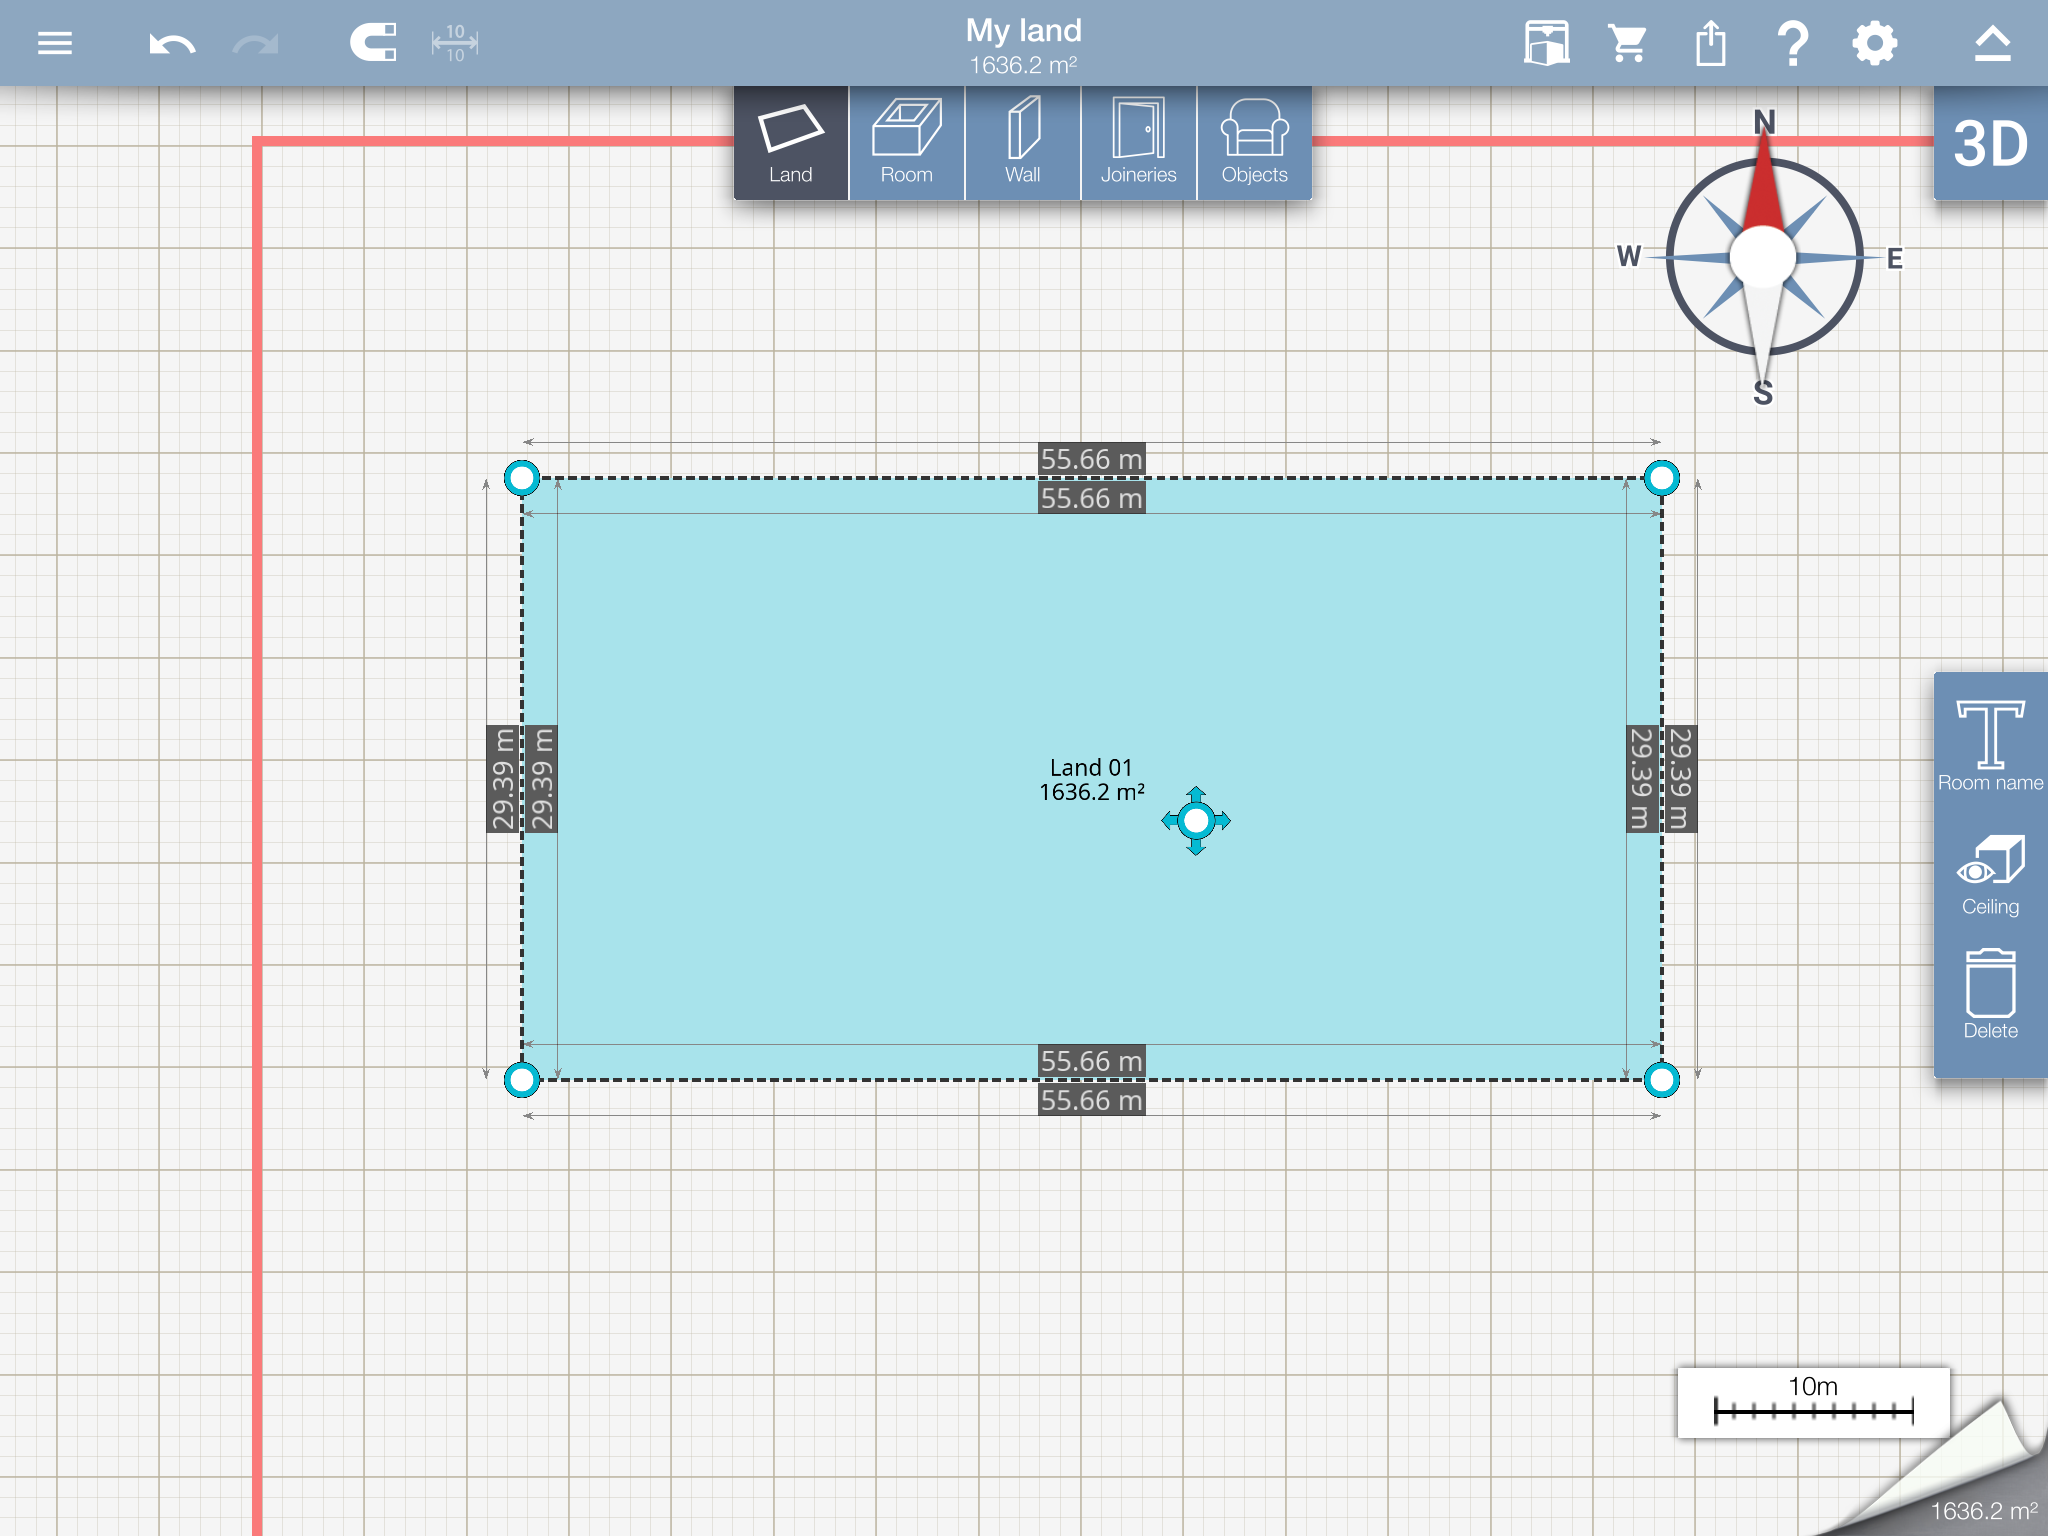2048x1536 pixels.
Task: Toggle the dimension display icon
Action: tap(455, 43)
